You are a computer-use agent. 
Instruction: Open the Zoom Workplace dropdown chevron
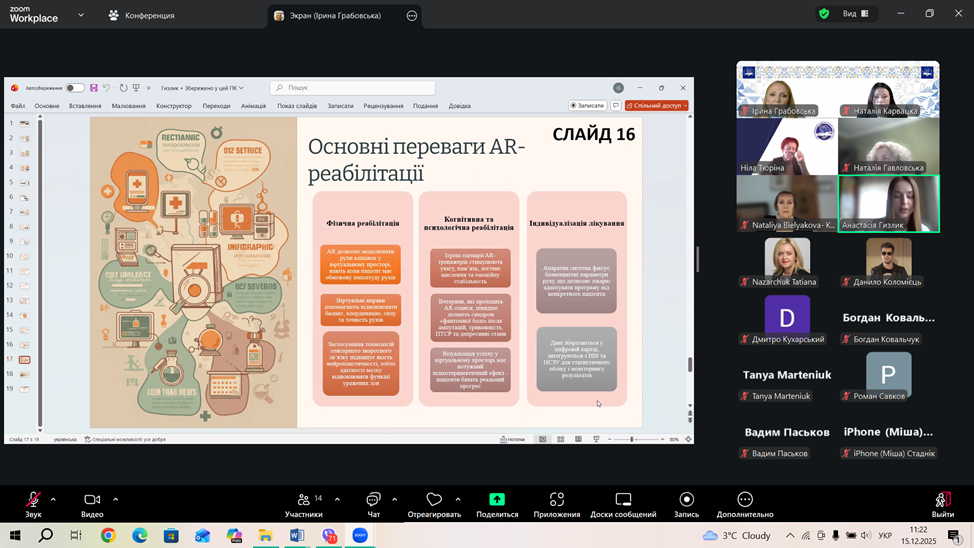coord(81,15)
